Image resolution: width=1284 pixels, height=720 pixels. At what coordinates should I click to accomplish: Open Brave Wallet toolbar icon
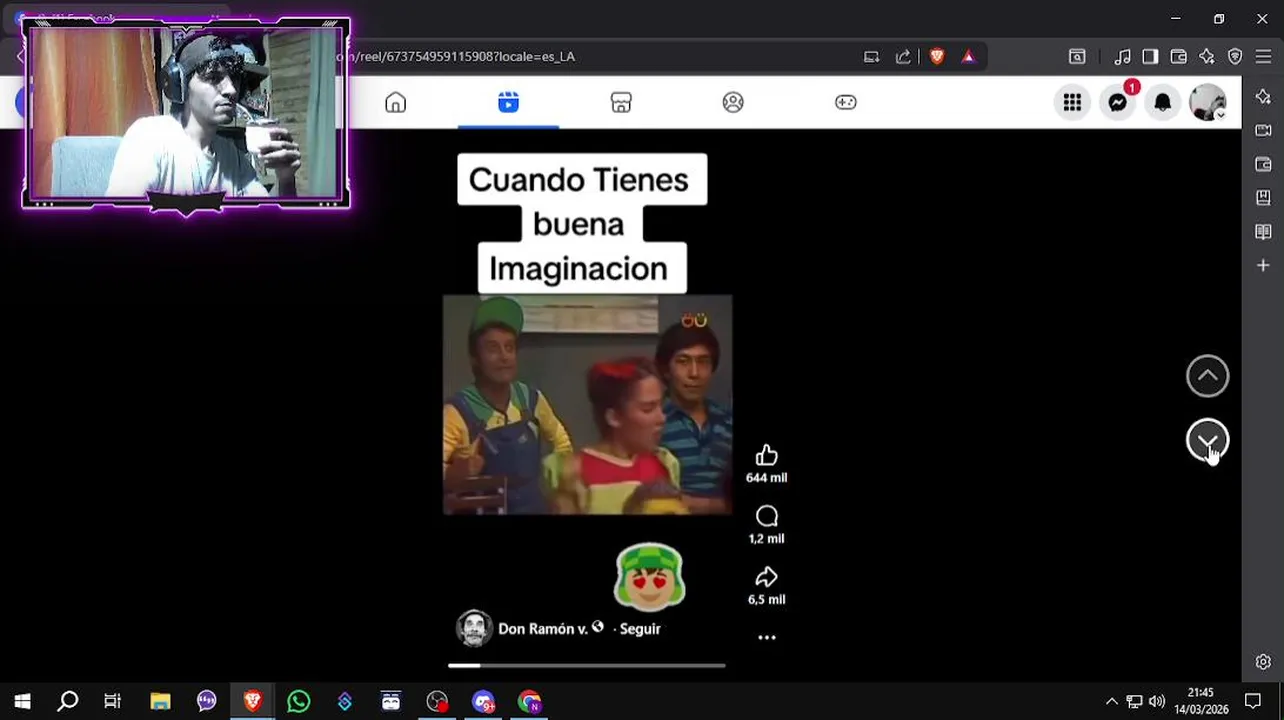1179,57
